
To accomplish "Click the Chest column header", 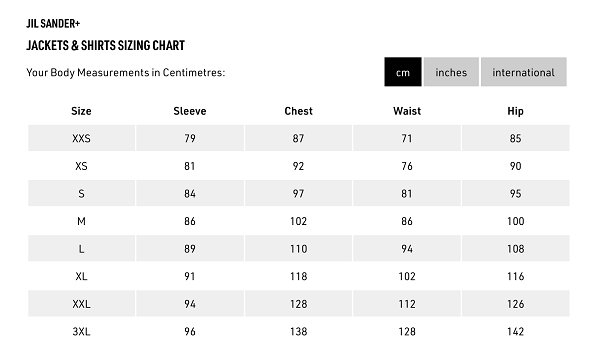I will (x=298, y=111).
